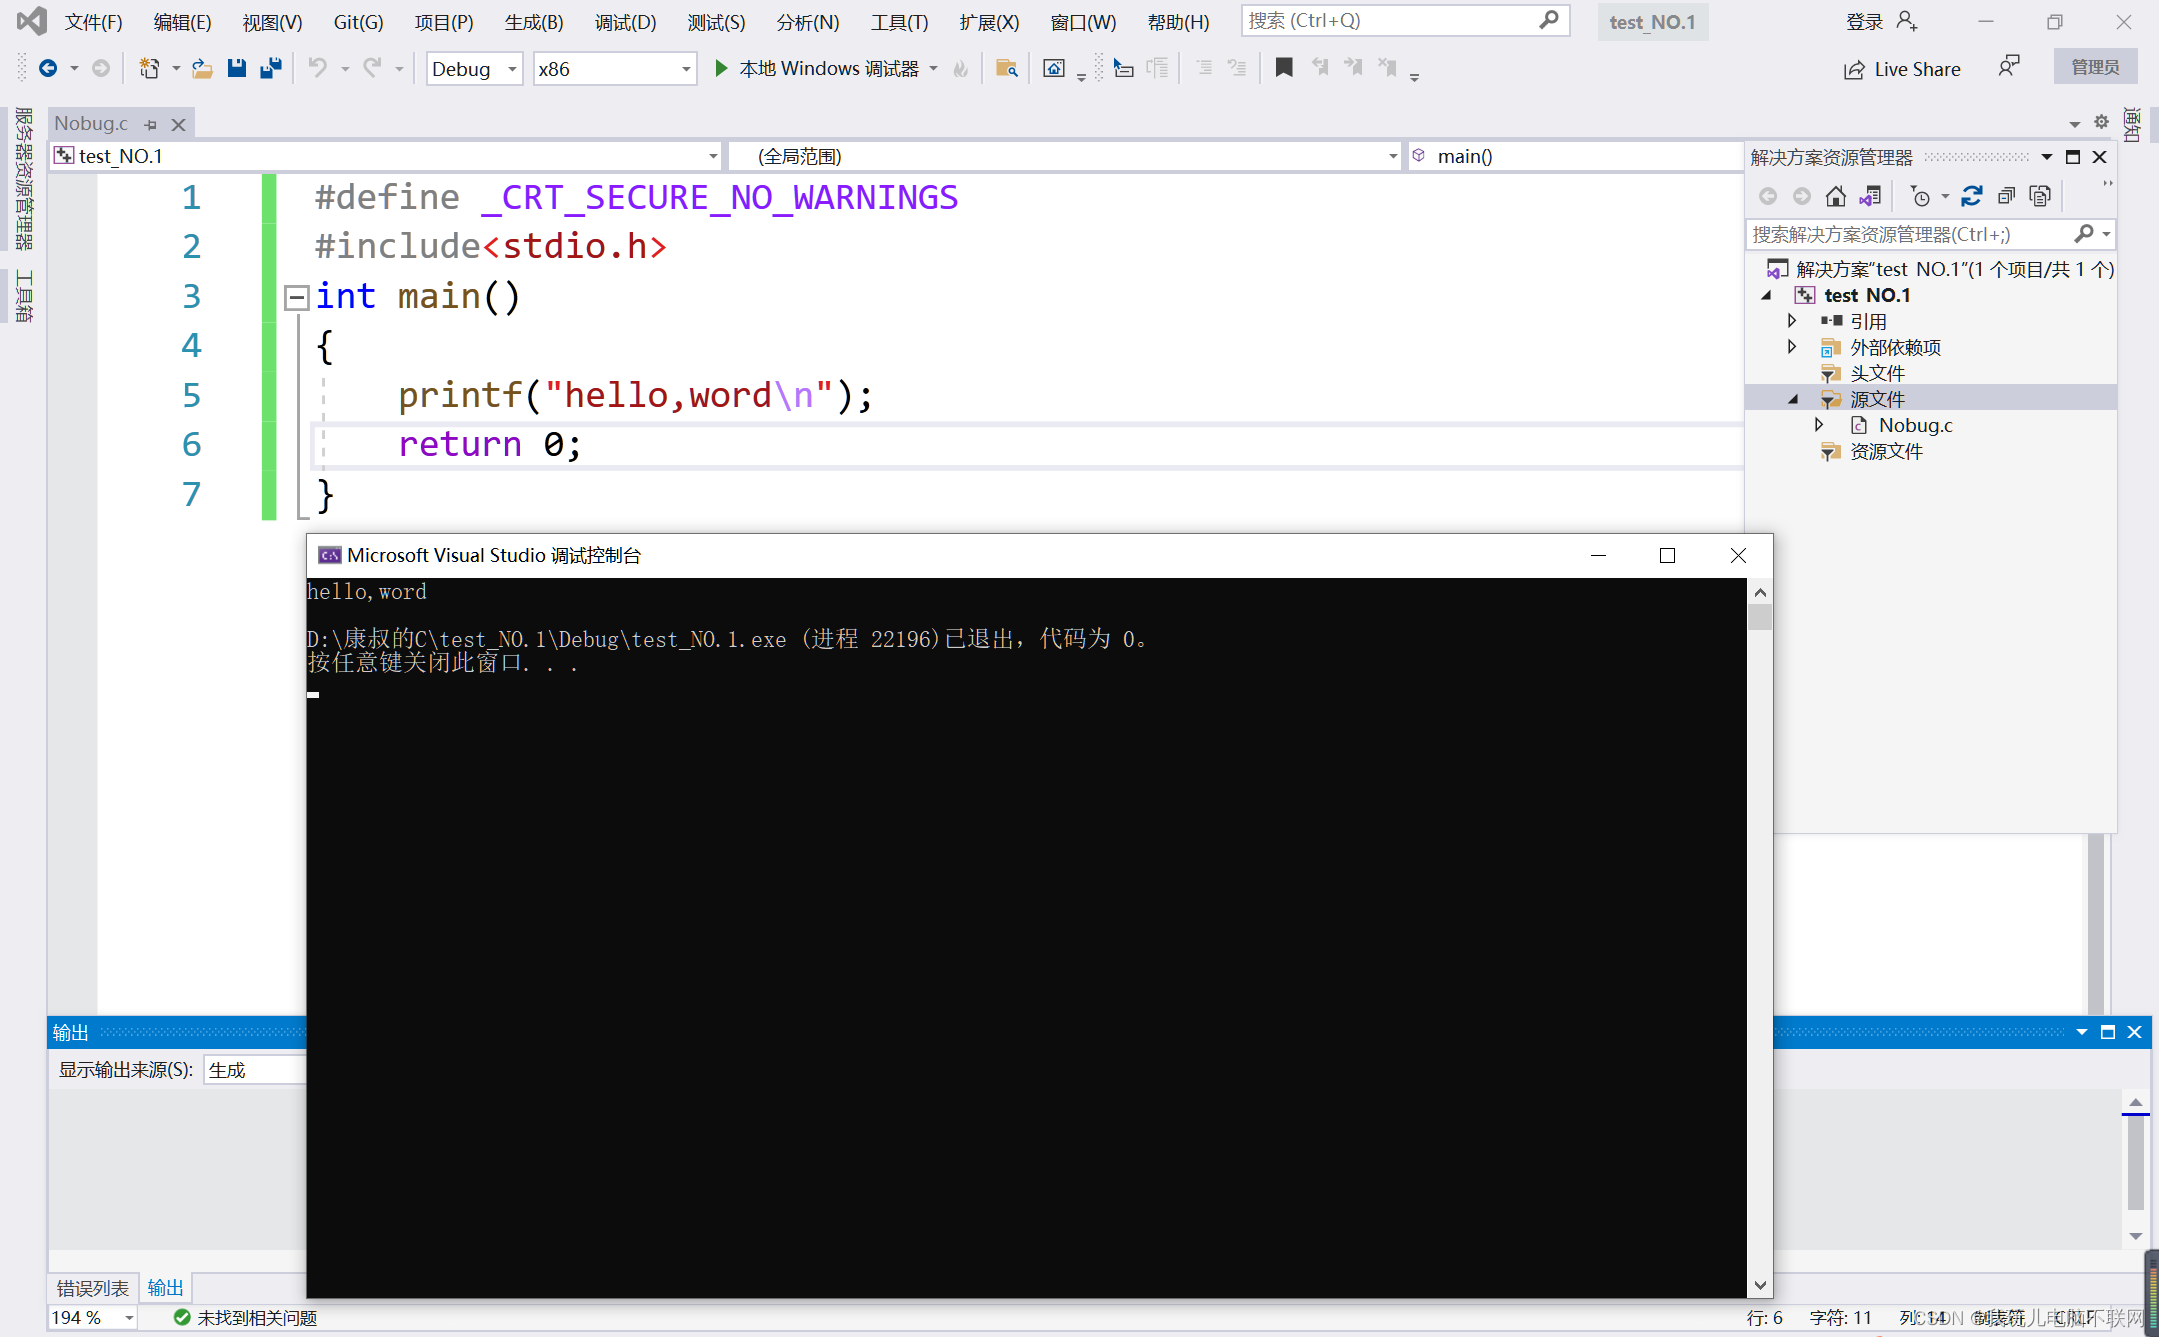The height and width of the screenshot is (1337, 2159).
Task: Pin the Nobug.c editor tab
Action: [x=151, y=125]
